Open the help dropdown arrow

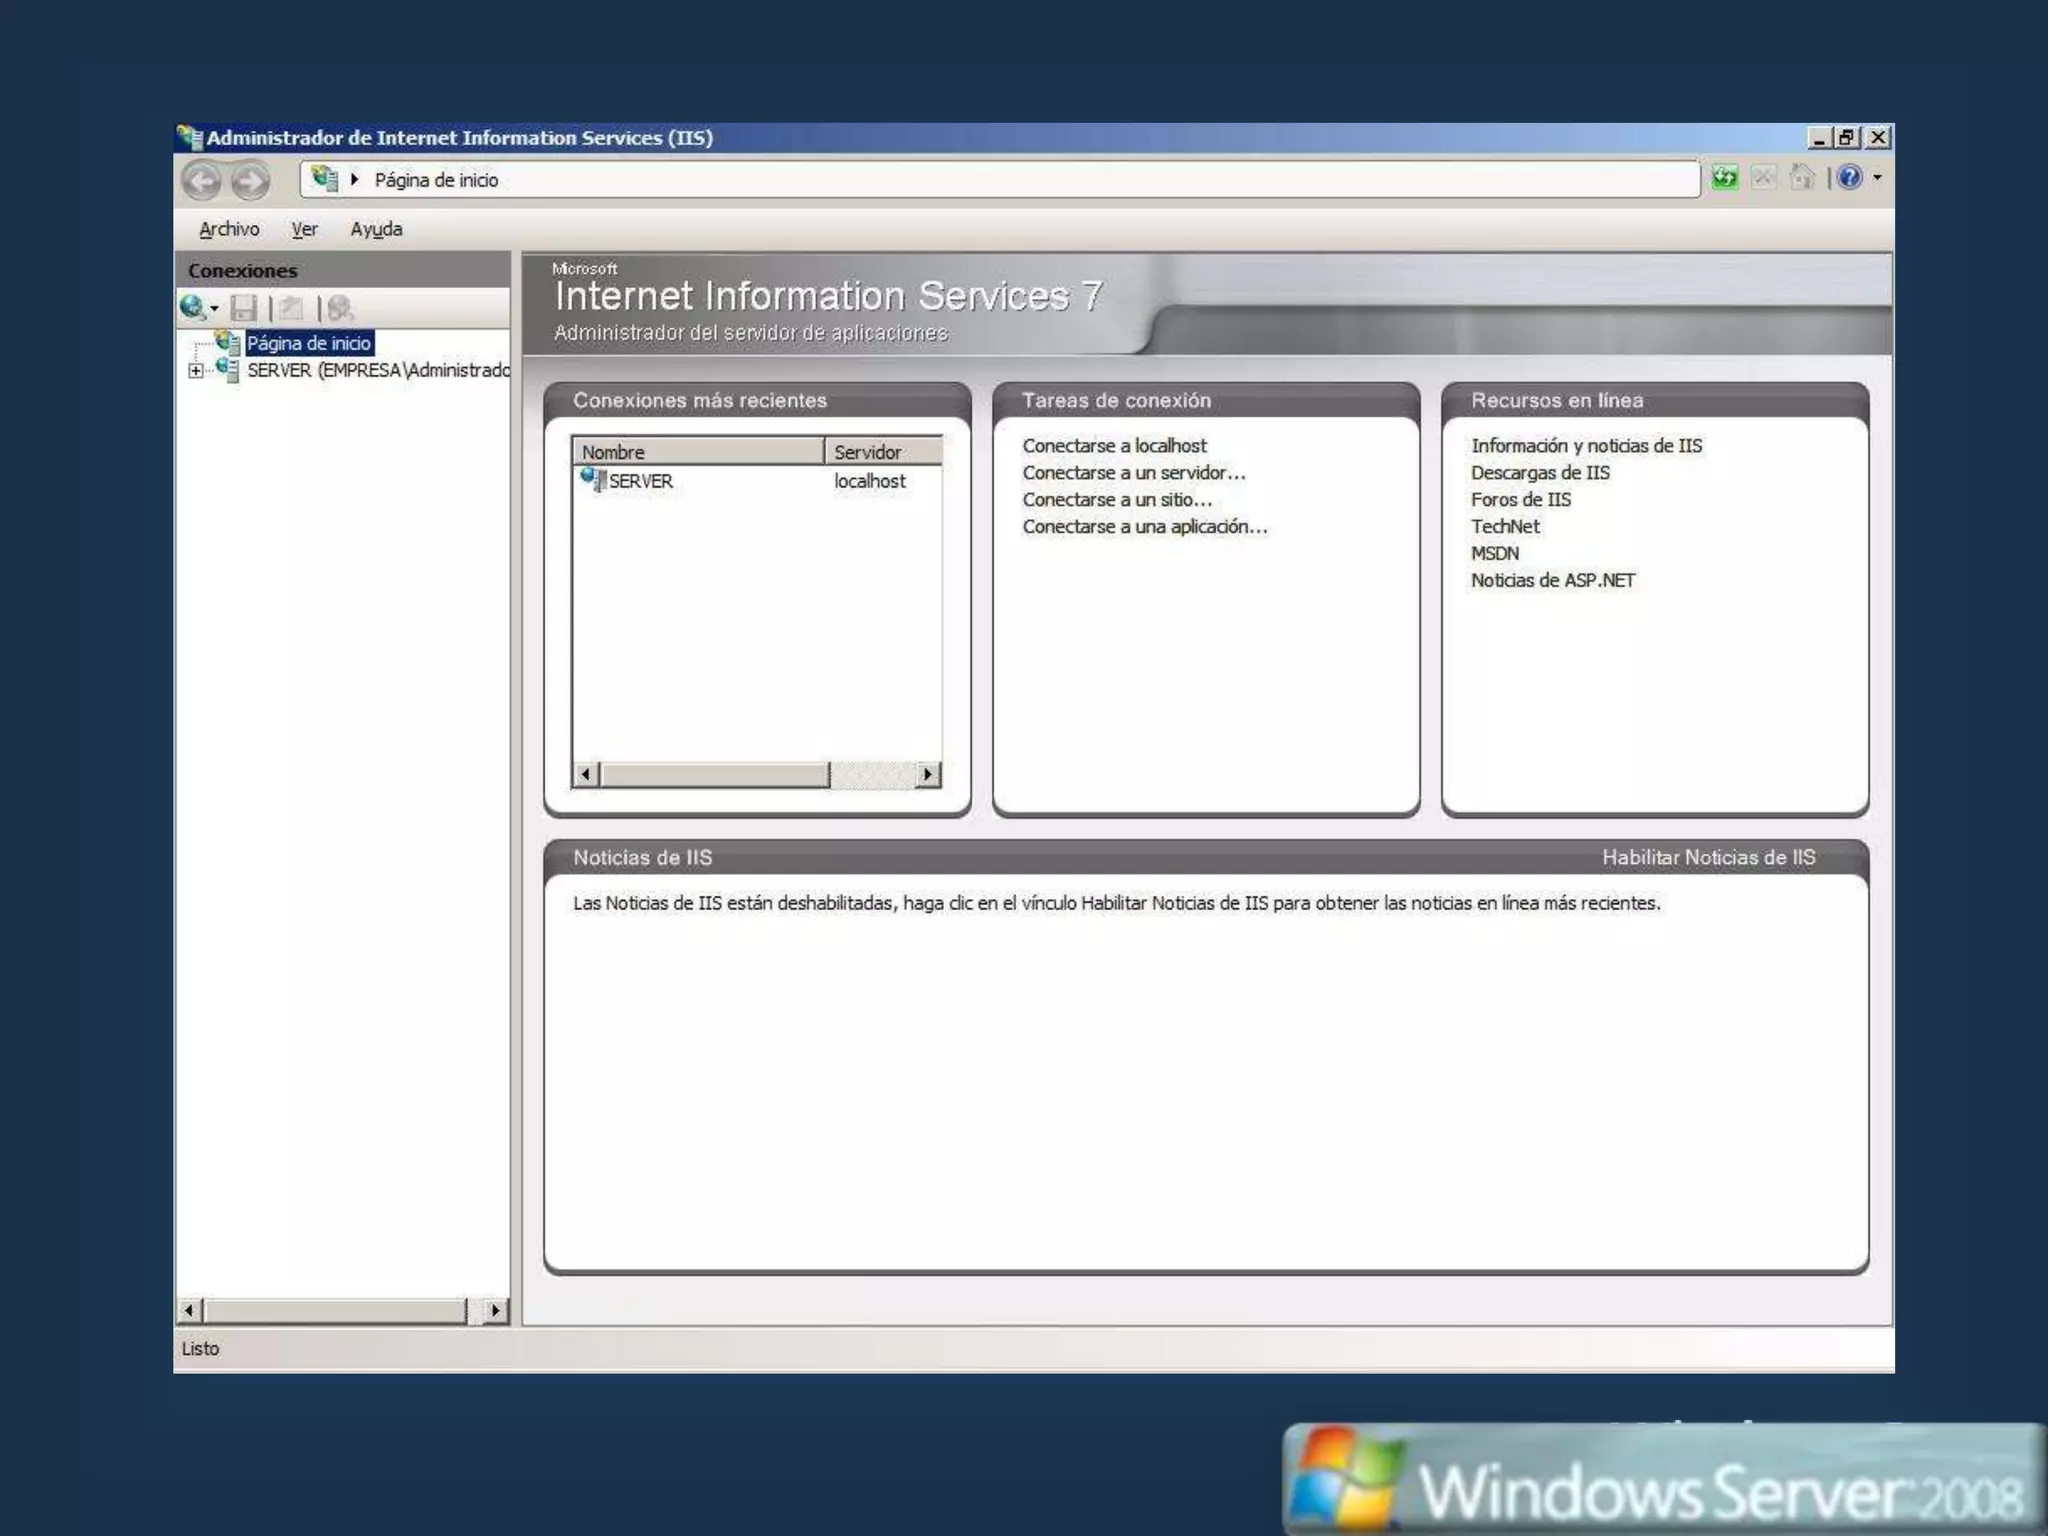point(1877,178)
